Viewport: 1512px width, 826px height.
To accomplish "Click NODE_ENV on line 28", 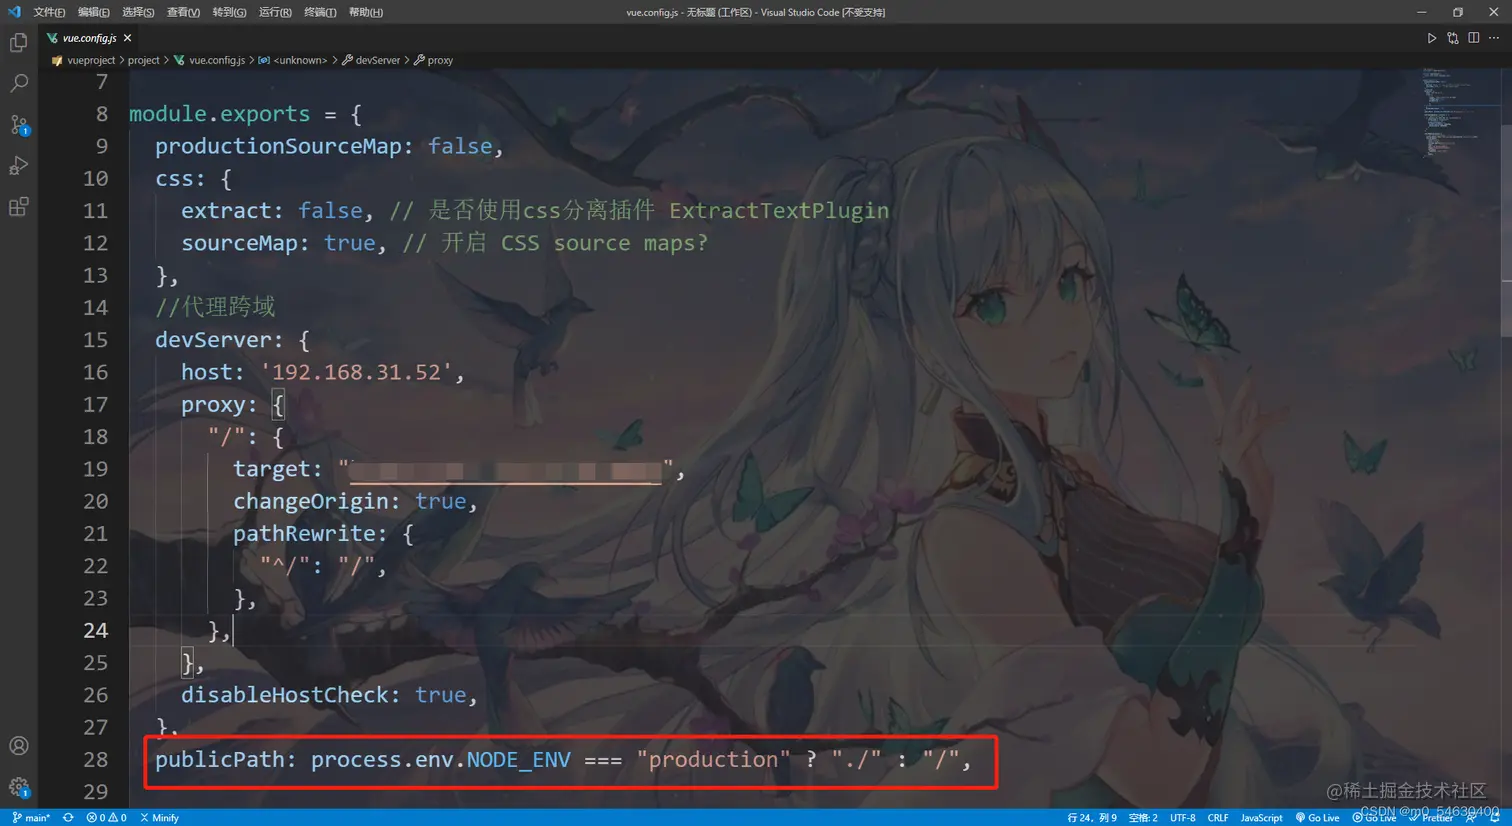I will pyautogui.click(x=518, y=759).
